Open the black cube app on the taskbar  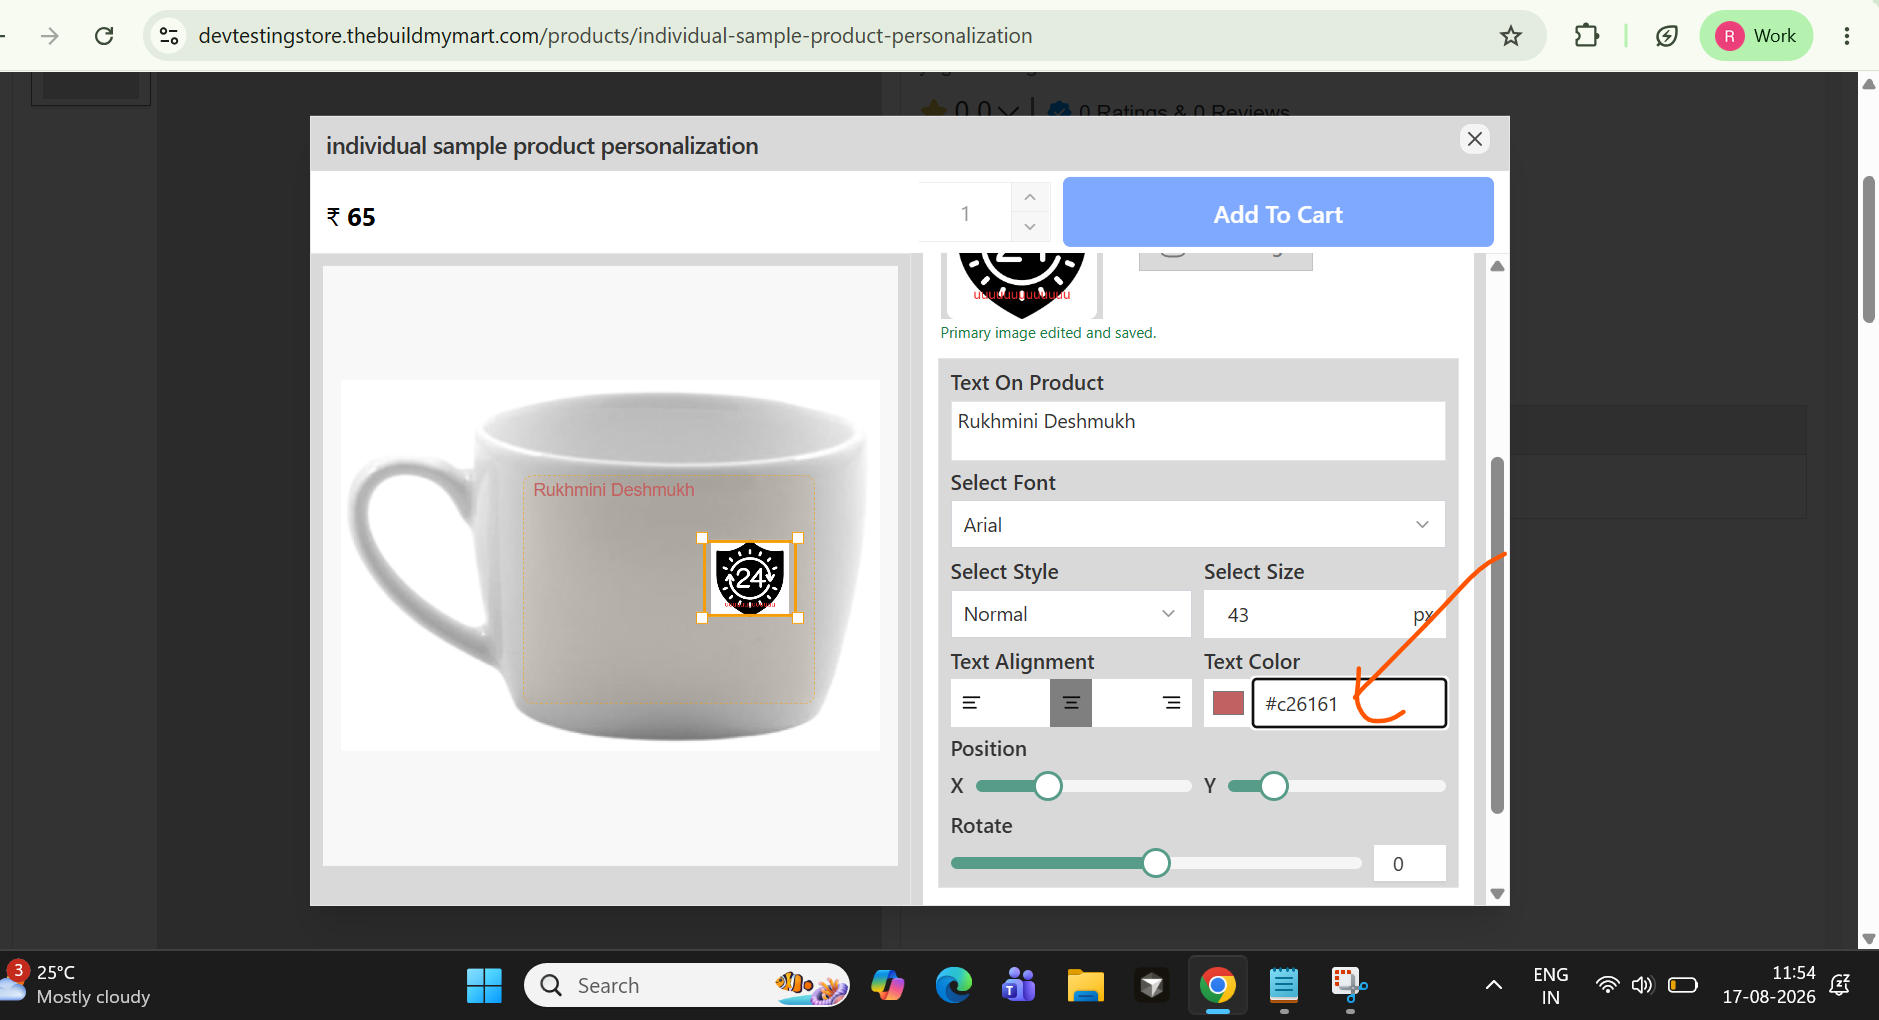[1151, 986]
